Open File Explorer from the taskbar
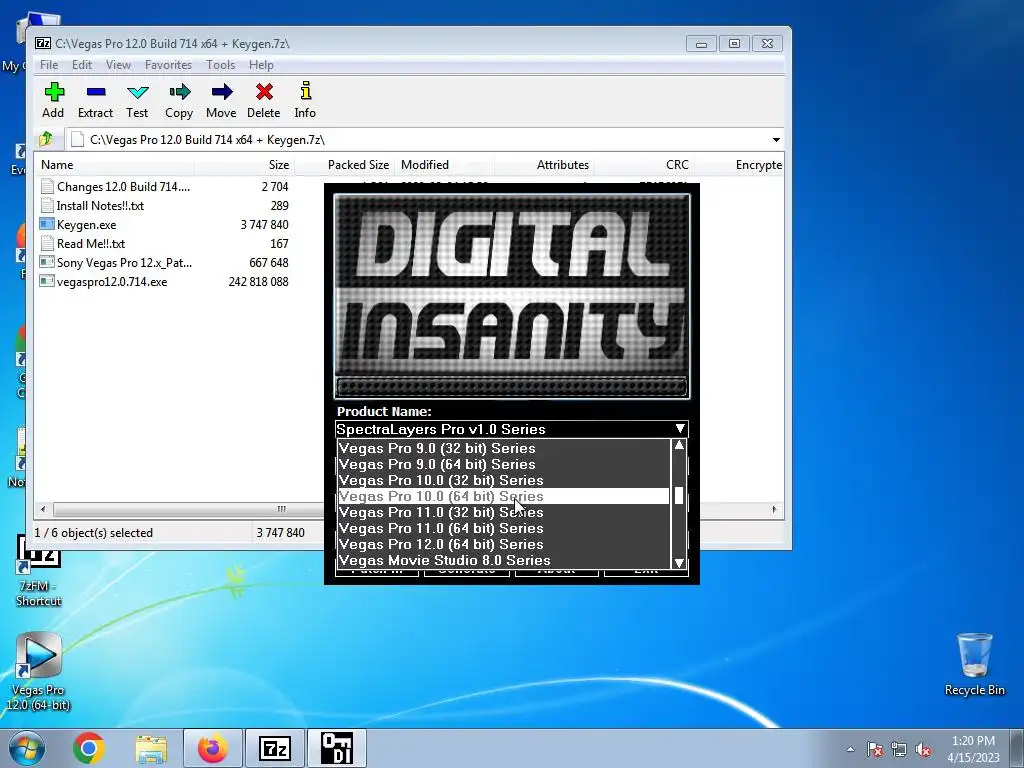Viewport: 1024px width, 768px height. (151, 748)
